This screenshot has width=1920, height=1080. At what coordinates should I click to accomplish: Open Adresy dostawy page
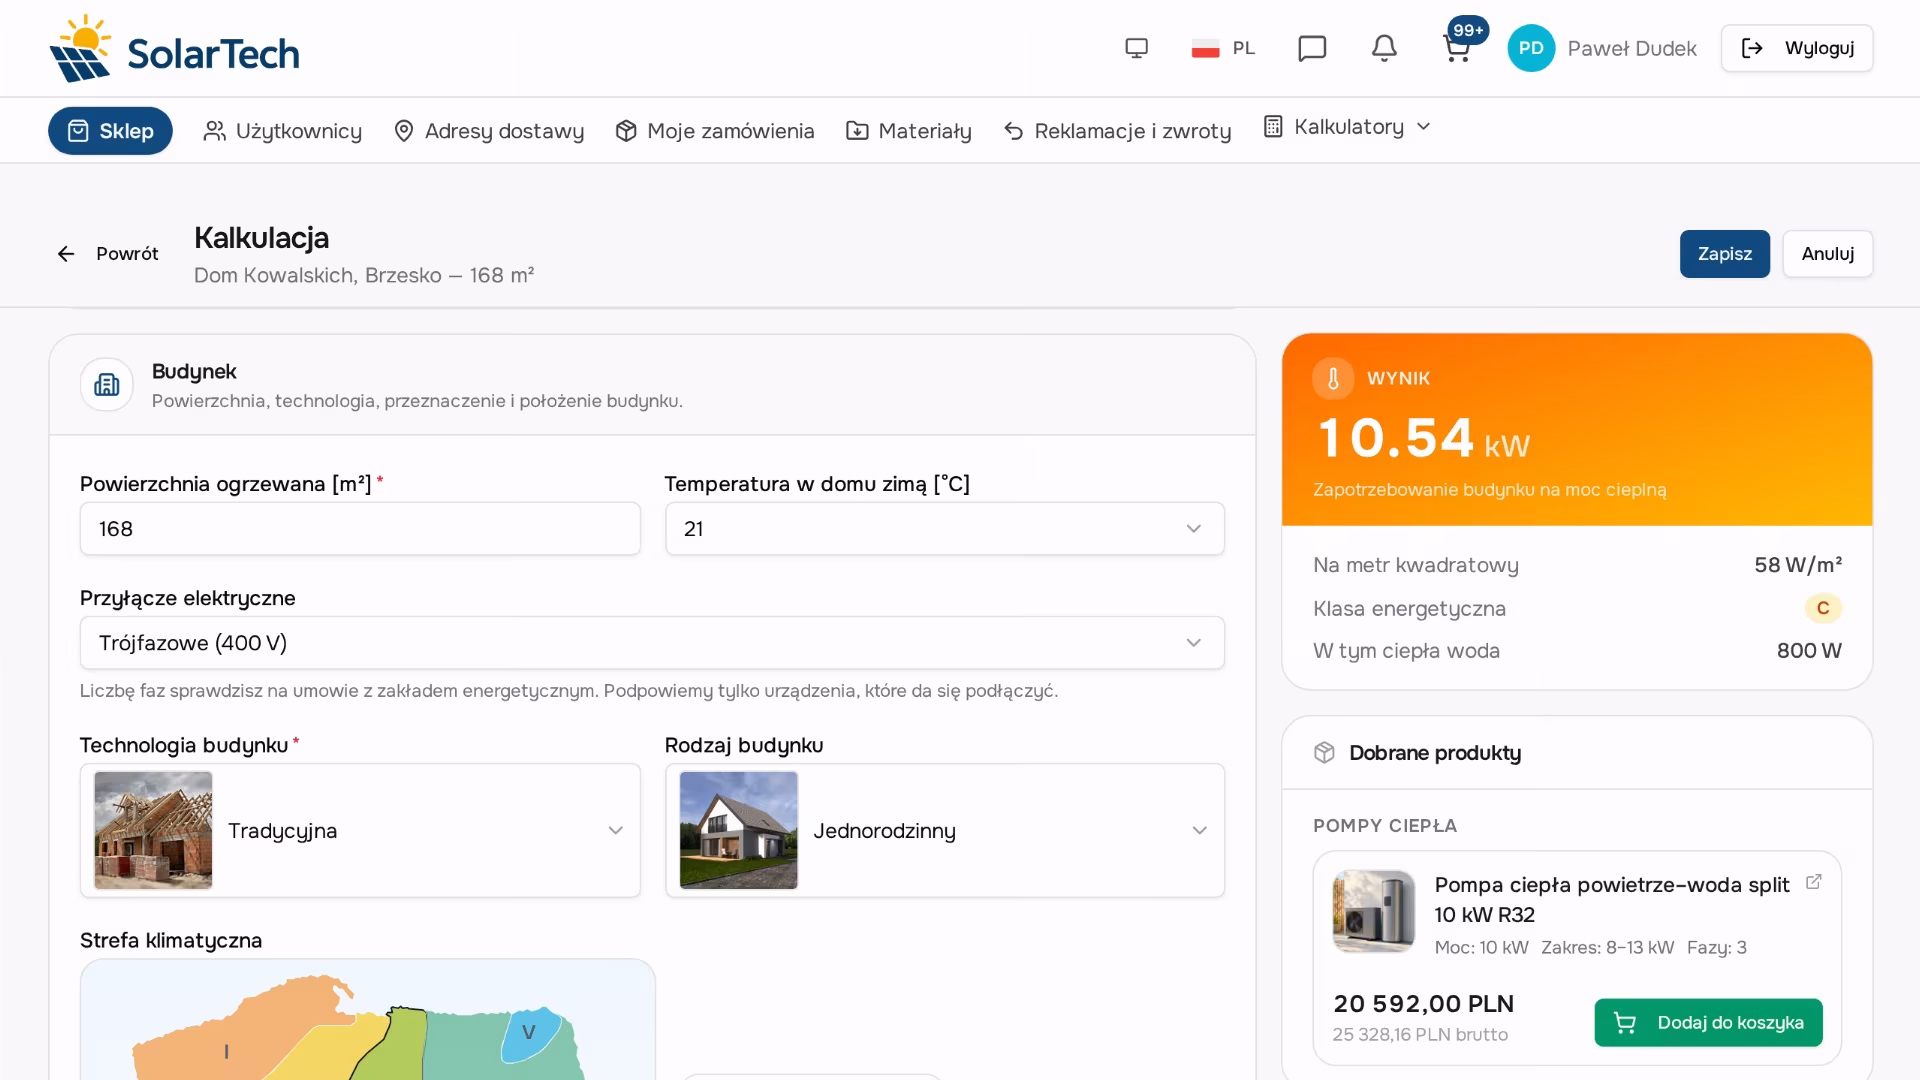[489, 131]
